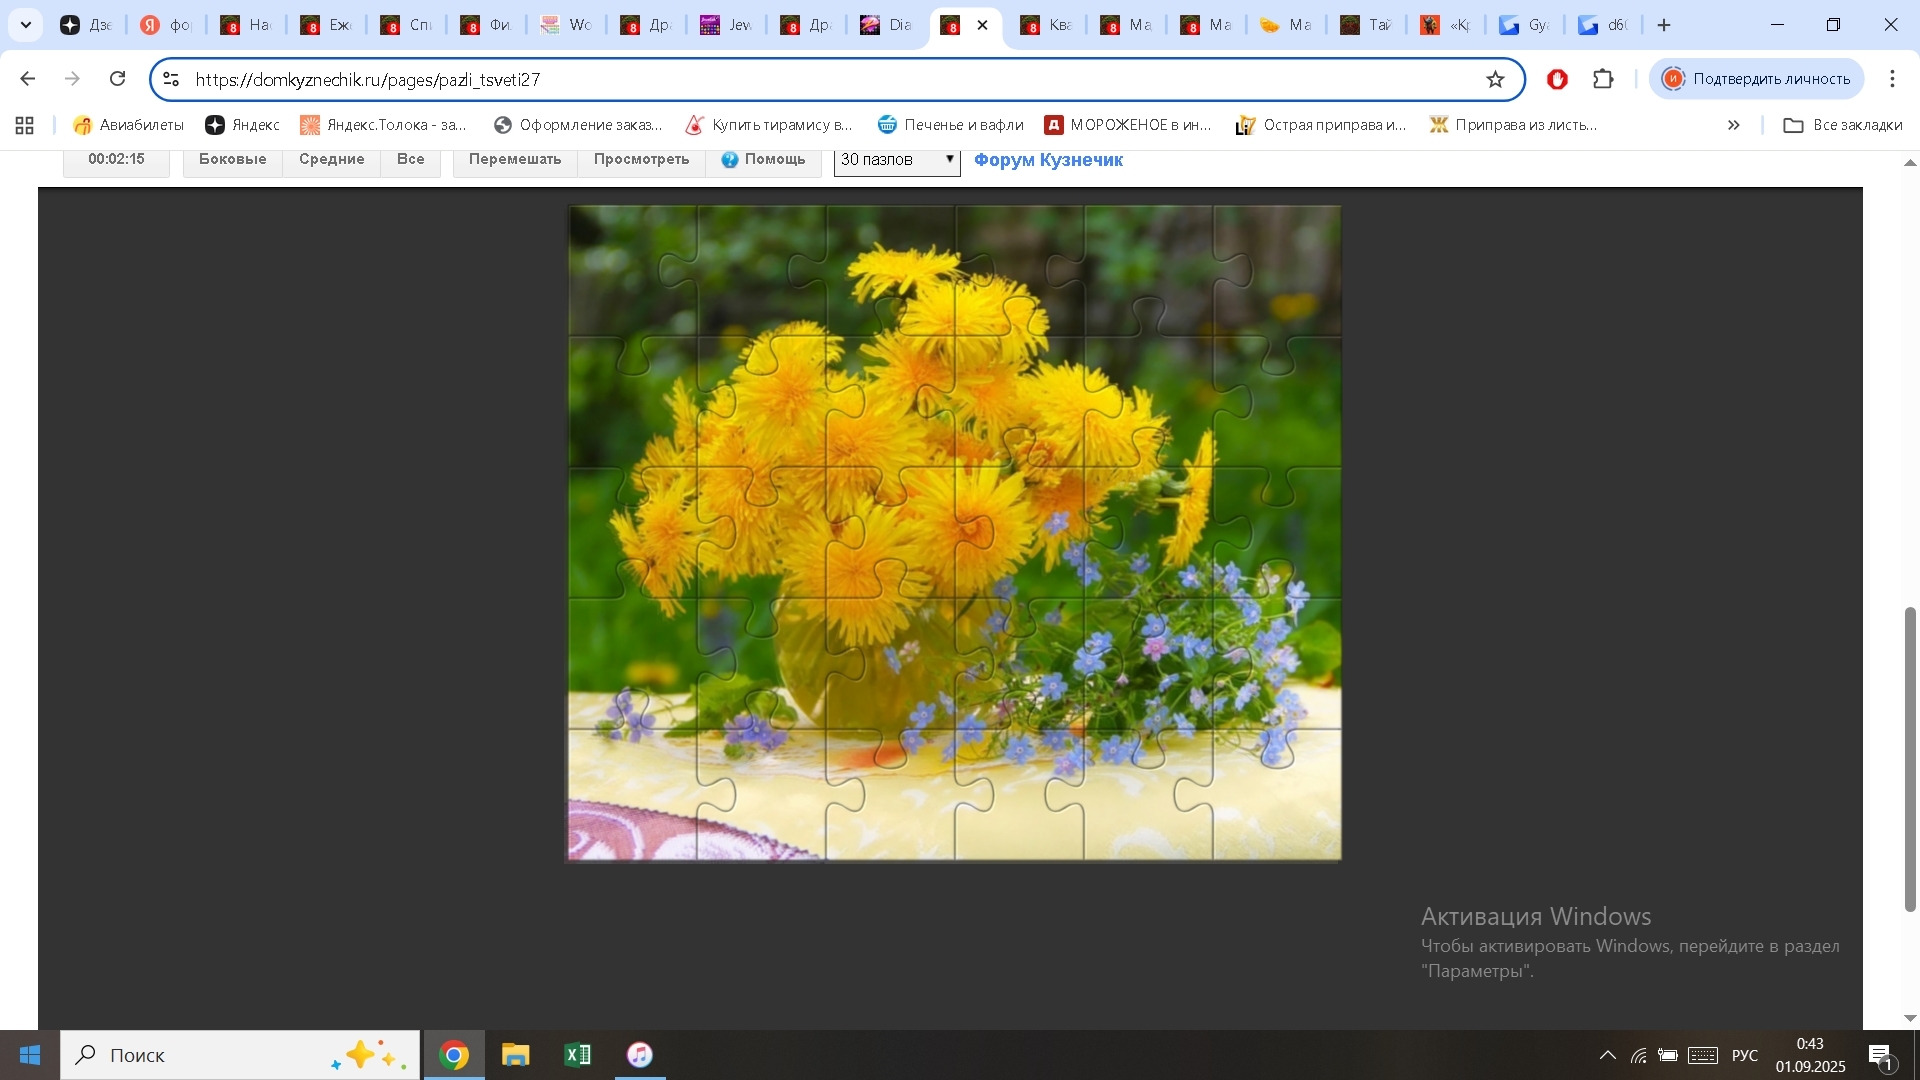The height and width of the screenshot is (1080, 1920).
Task: Open File Explorer from the taskbar
Action: pos(516,1055)
